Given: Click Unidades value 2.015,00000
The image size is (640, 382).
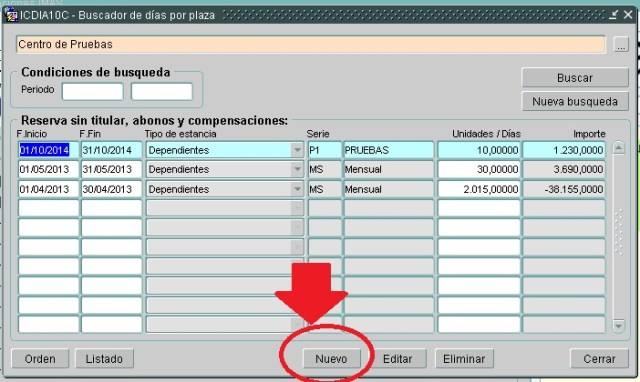Looking at the screenshot, I should pyautogui.click(x=479, y=189).
